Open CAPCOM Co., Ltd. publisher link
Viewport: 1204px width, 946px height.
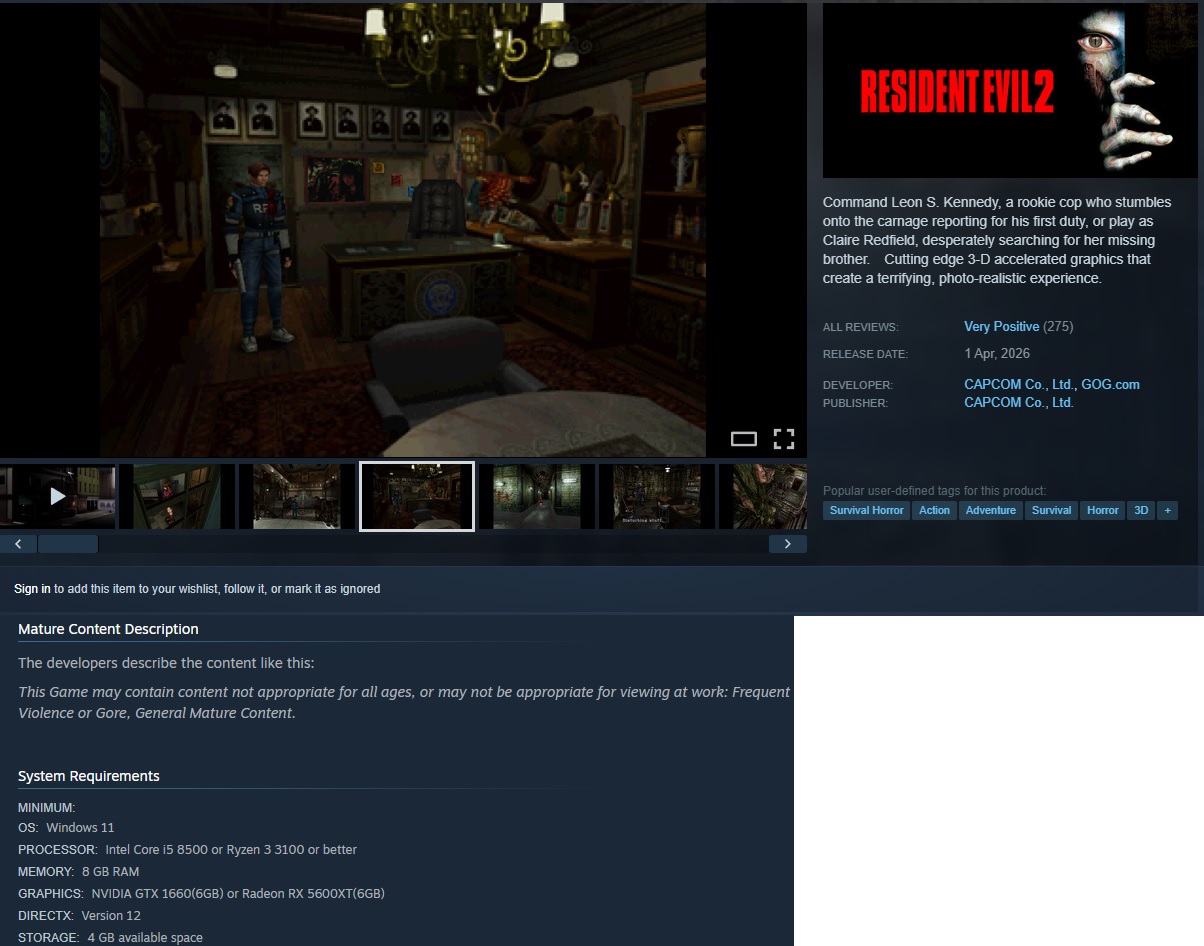point(1019,402)
